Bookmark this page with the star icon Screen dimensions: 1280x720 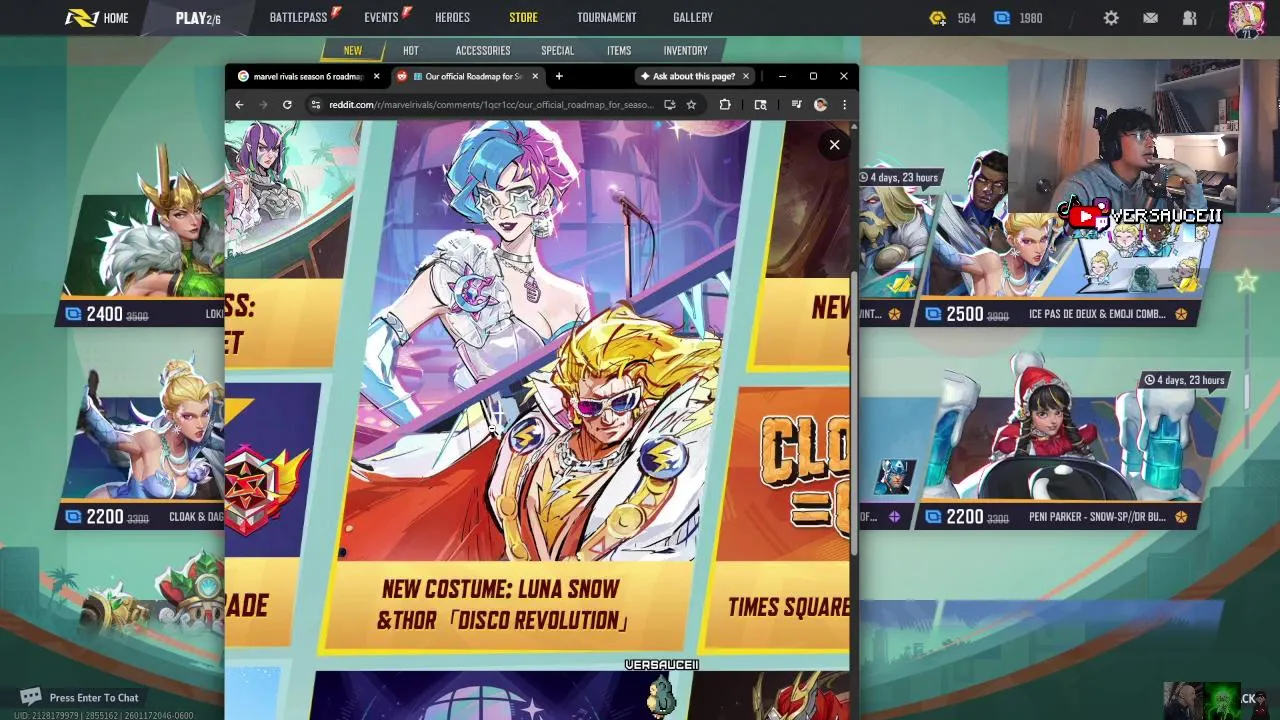point(691,104)
